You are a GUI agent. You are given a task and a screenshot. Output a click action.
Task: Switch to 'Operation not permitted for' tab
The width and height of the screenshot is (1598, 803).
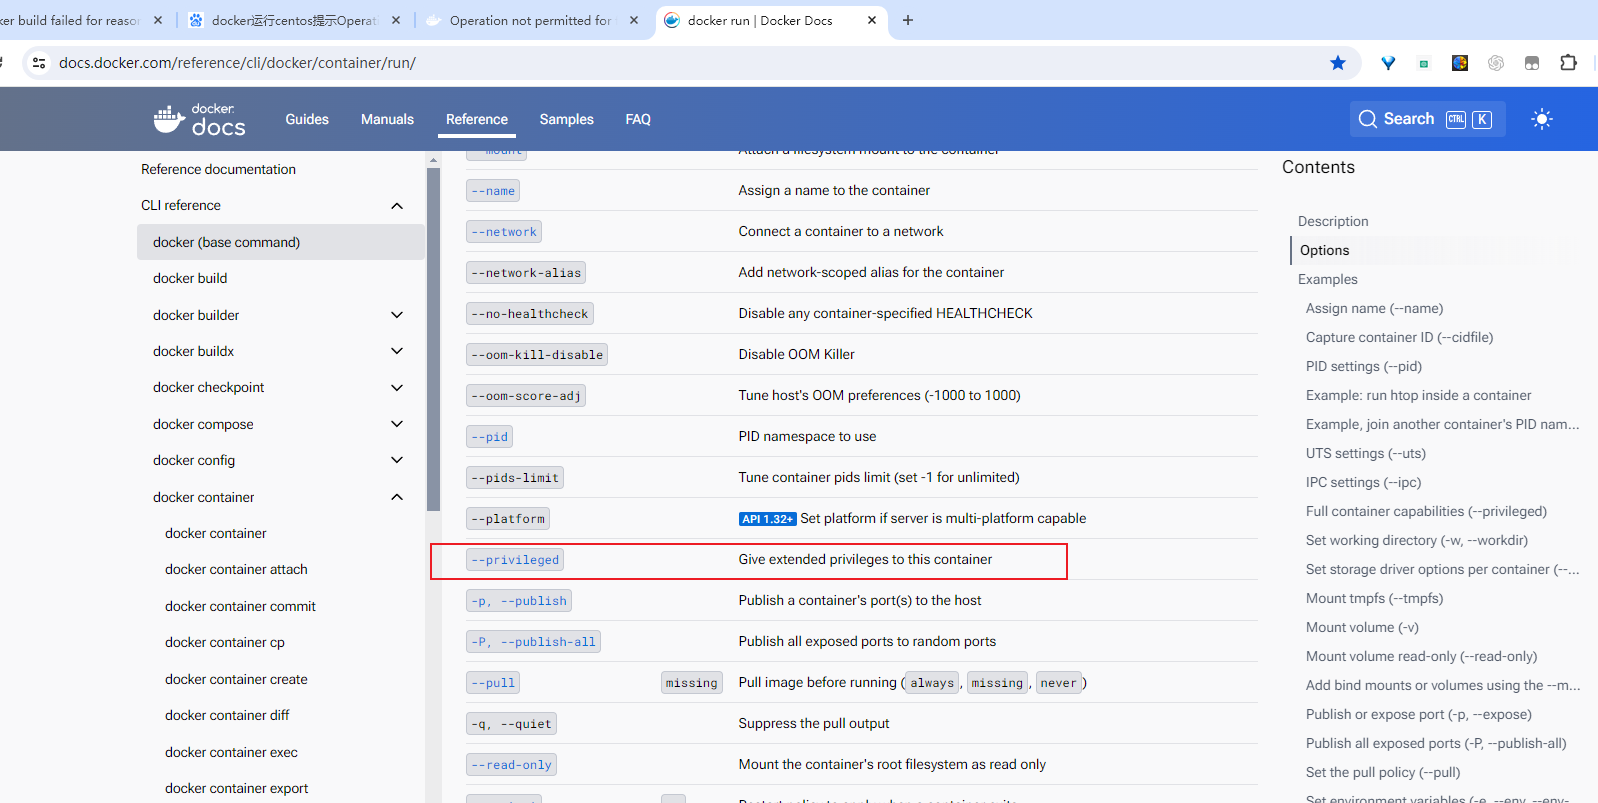530,20
